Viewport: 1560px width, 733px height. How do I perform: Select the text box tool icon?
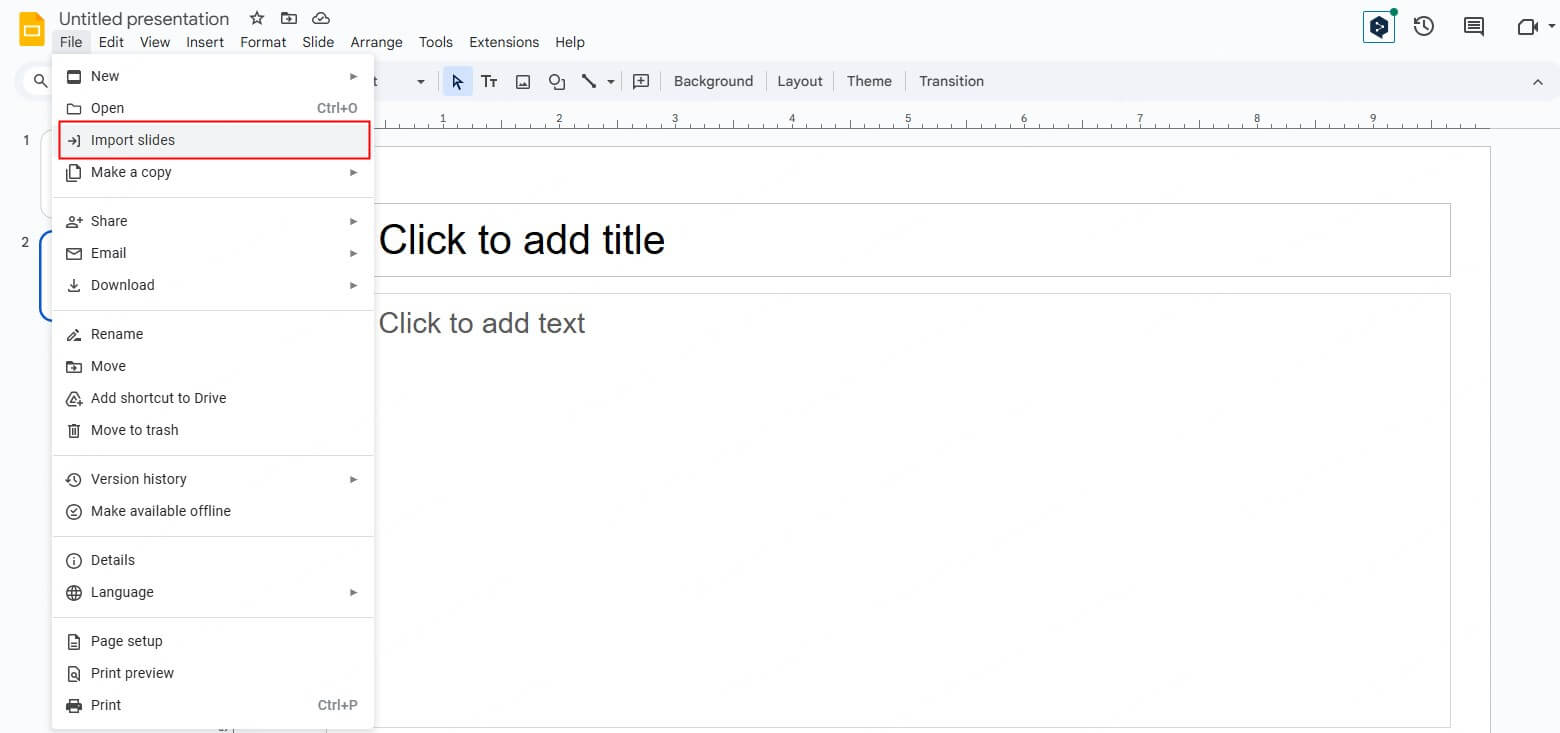[489, 82]
